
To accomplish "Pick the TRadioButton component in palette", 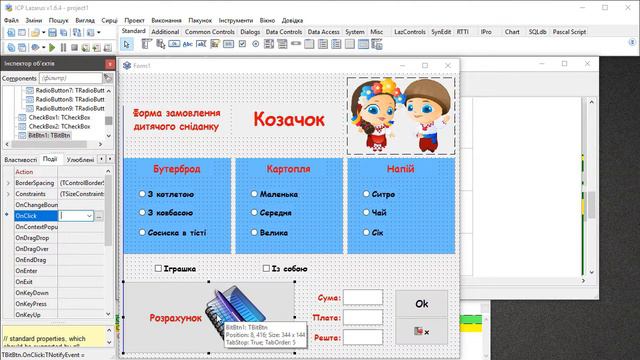I will pos(256,44).
